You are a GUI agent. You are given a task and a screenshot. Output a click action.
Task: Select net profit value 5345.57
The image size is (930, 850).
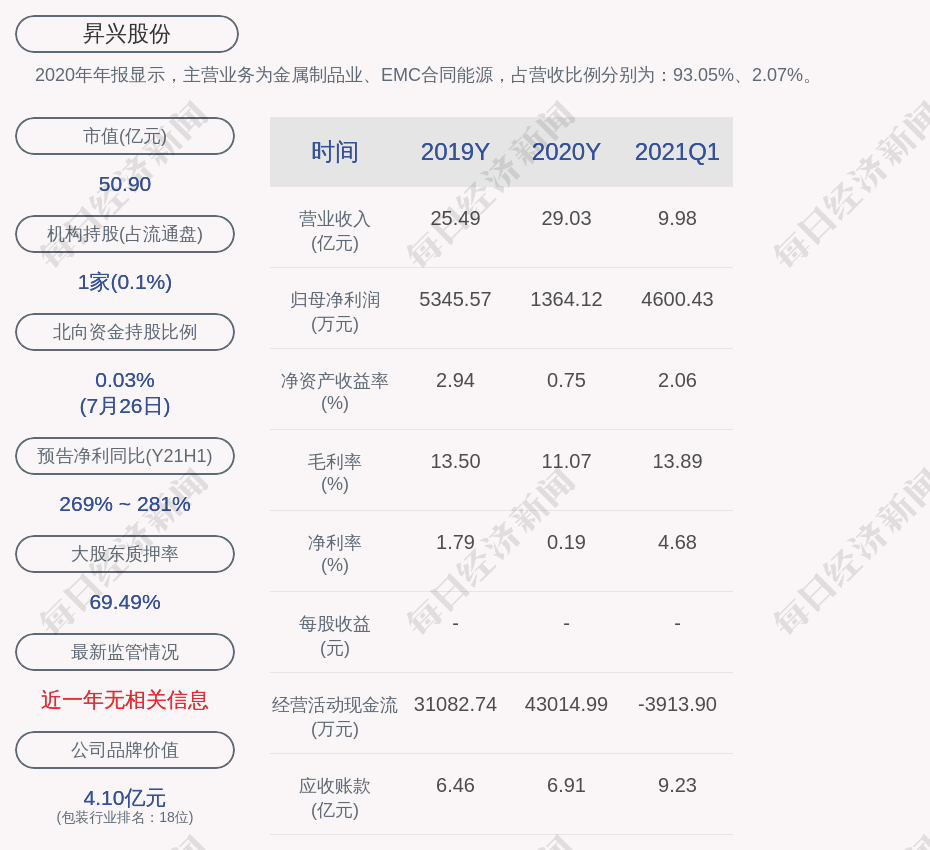coord(455,300)
